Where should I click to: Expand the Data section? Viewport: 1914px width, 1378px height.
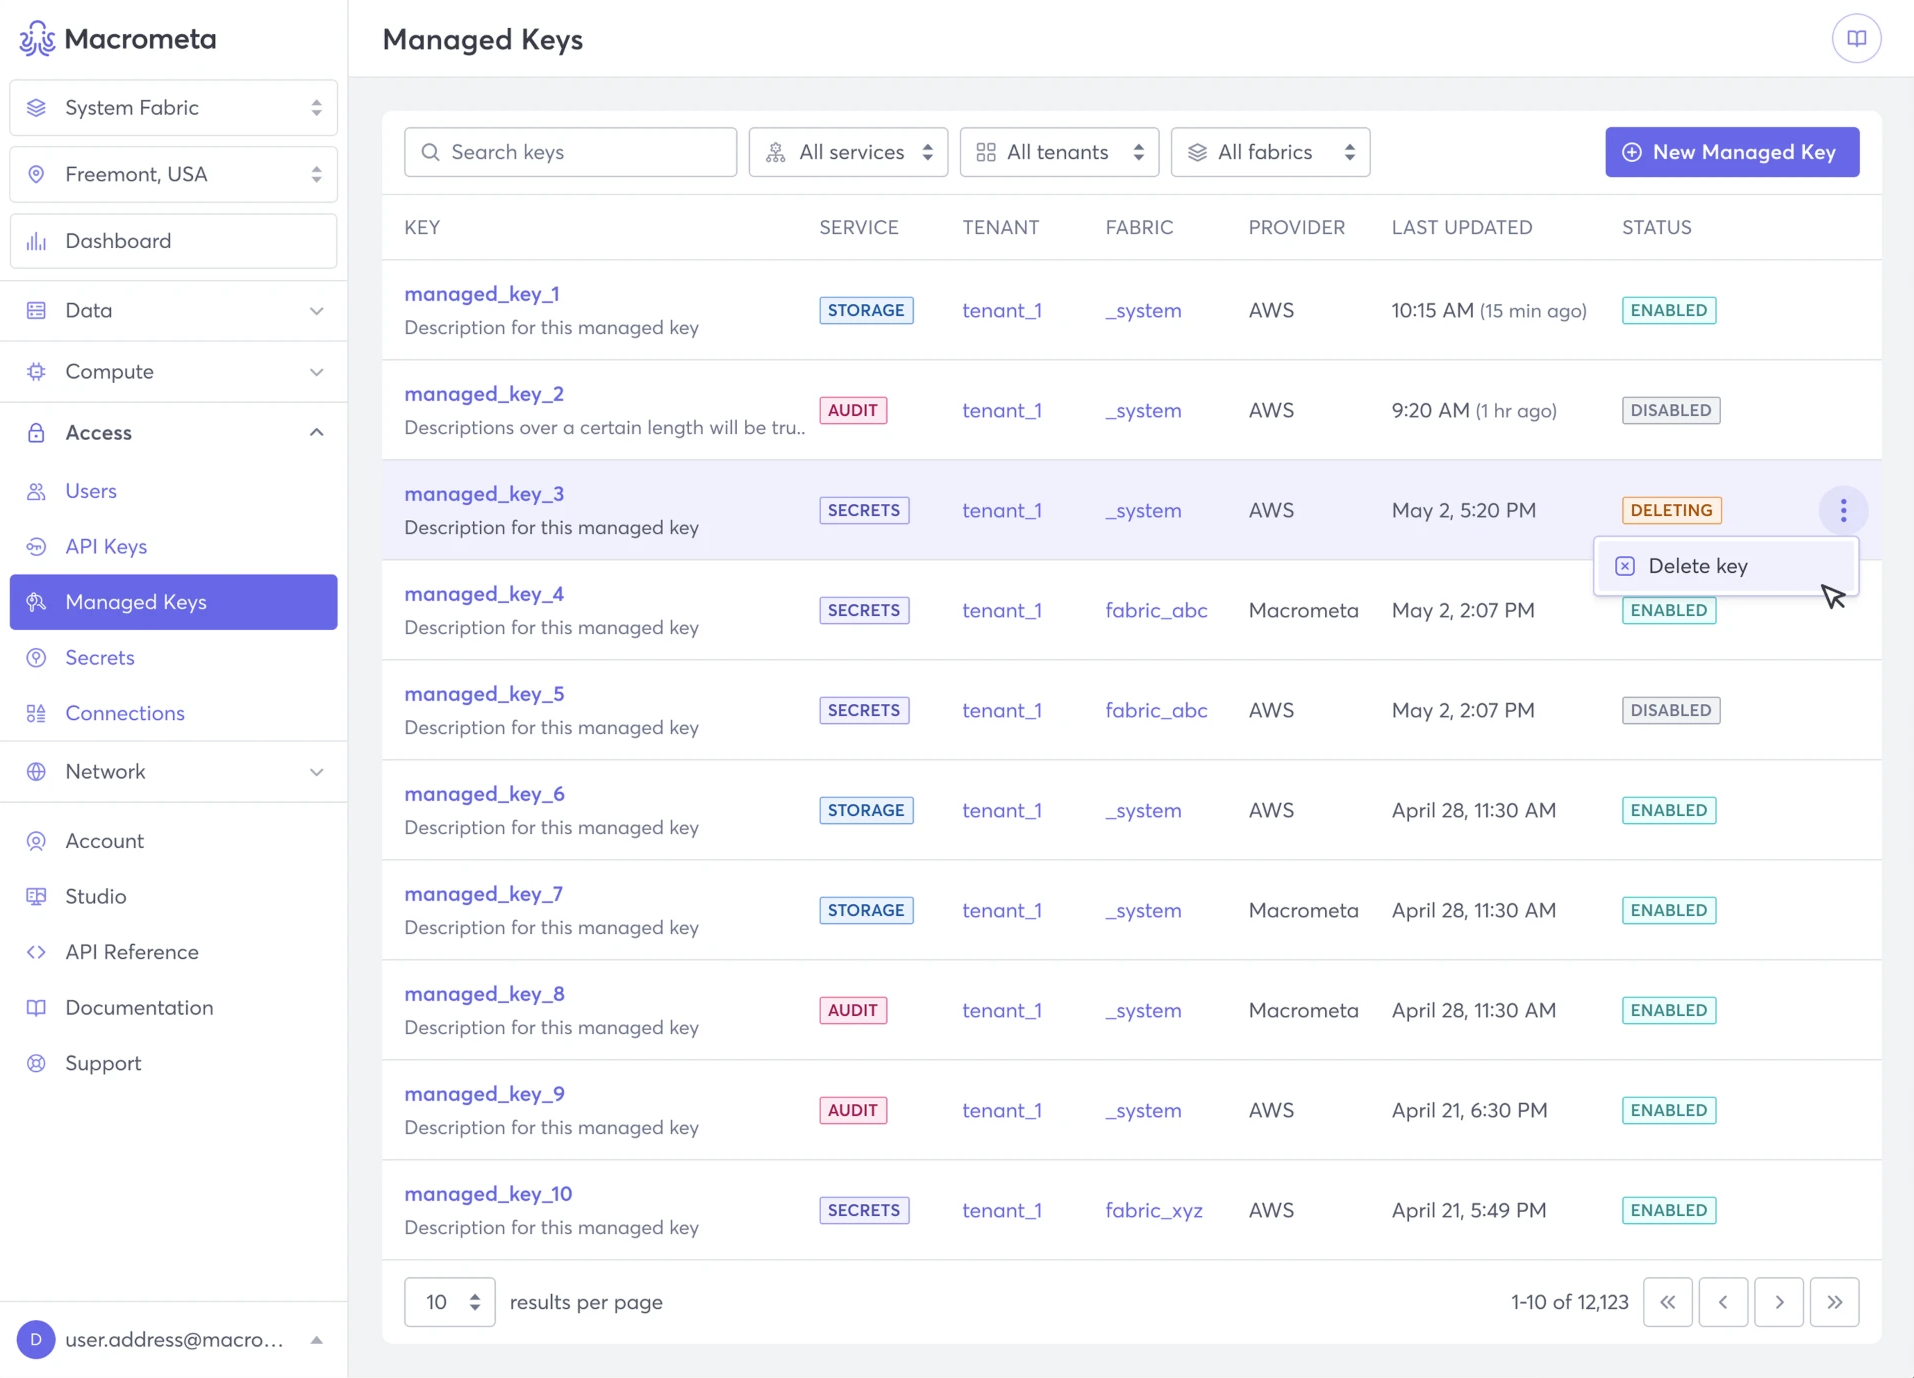point(173,310)
